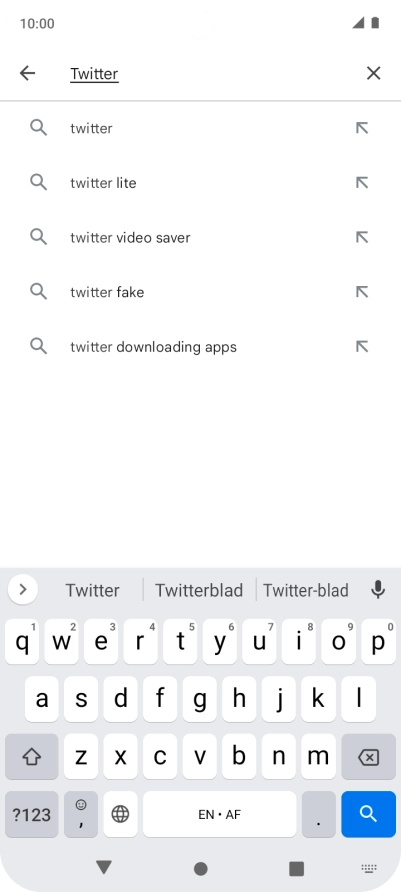
Task: Tap the EN • AF space bar
Action: pos(220,814)
